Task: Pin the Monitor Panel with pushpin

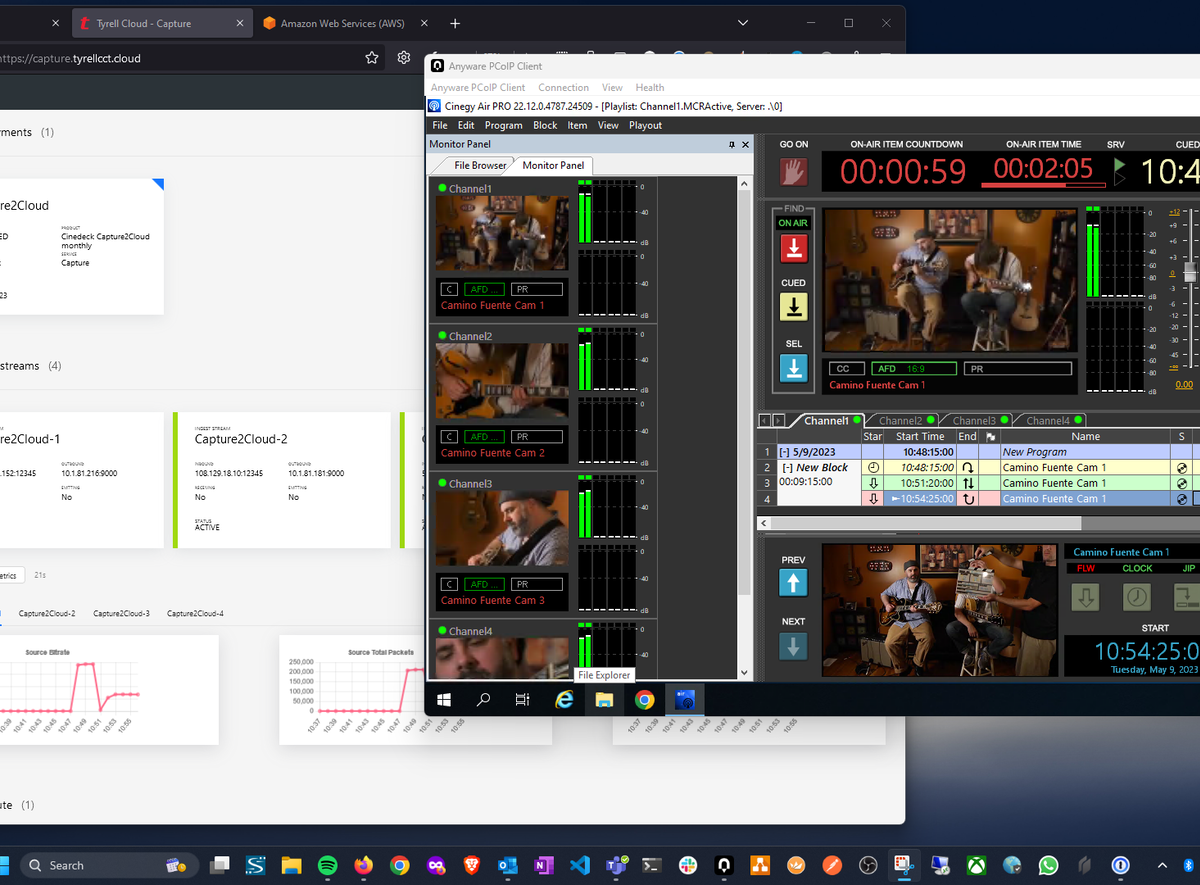Action: tap(732, 145)
